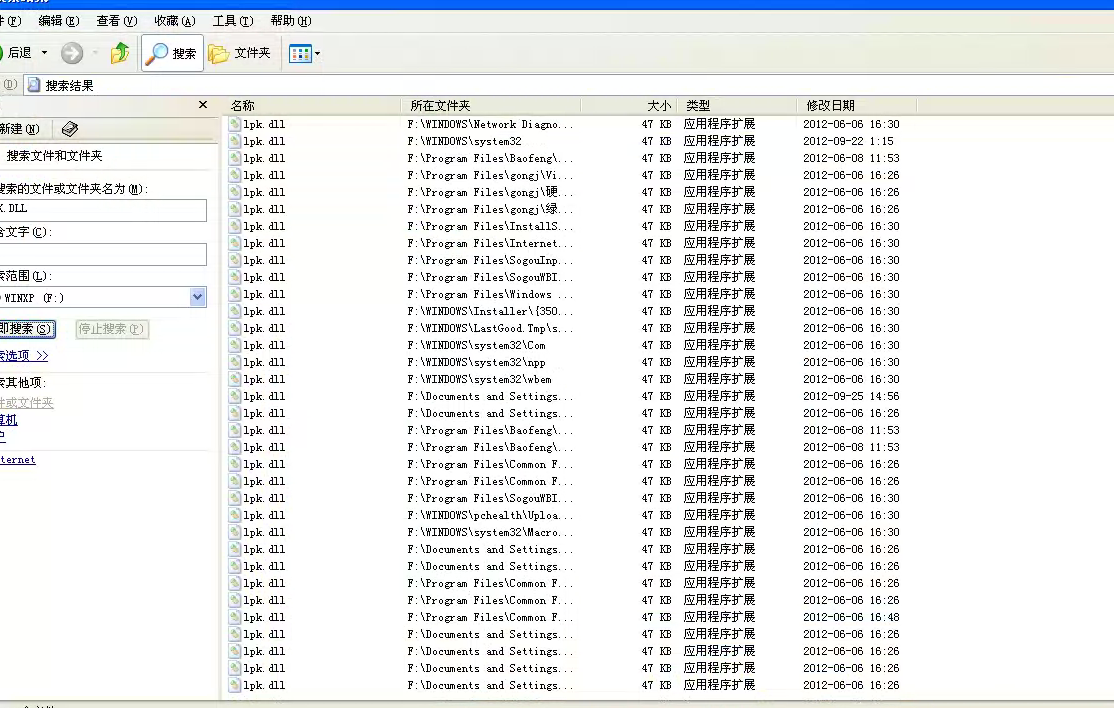Click the search now 搜索(S) button

coord(27,329)
